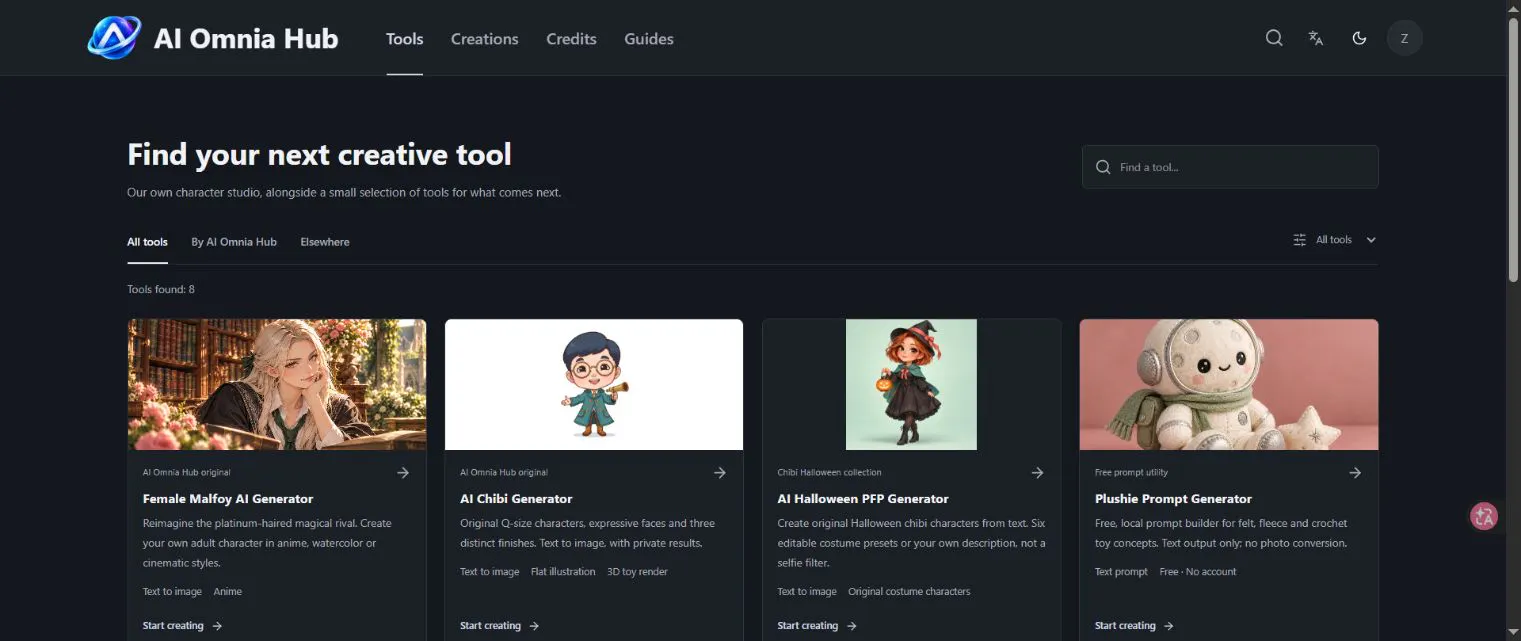The width and height of the screenshot is (1521, 641).
Task: Open the Guides nav item
Action: (649, 39)
